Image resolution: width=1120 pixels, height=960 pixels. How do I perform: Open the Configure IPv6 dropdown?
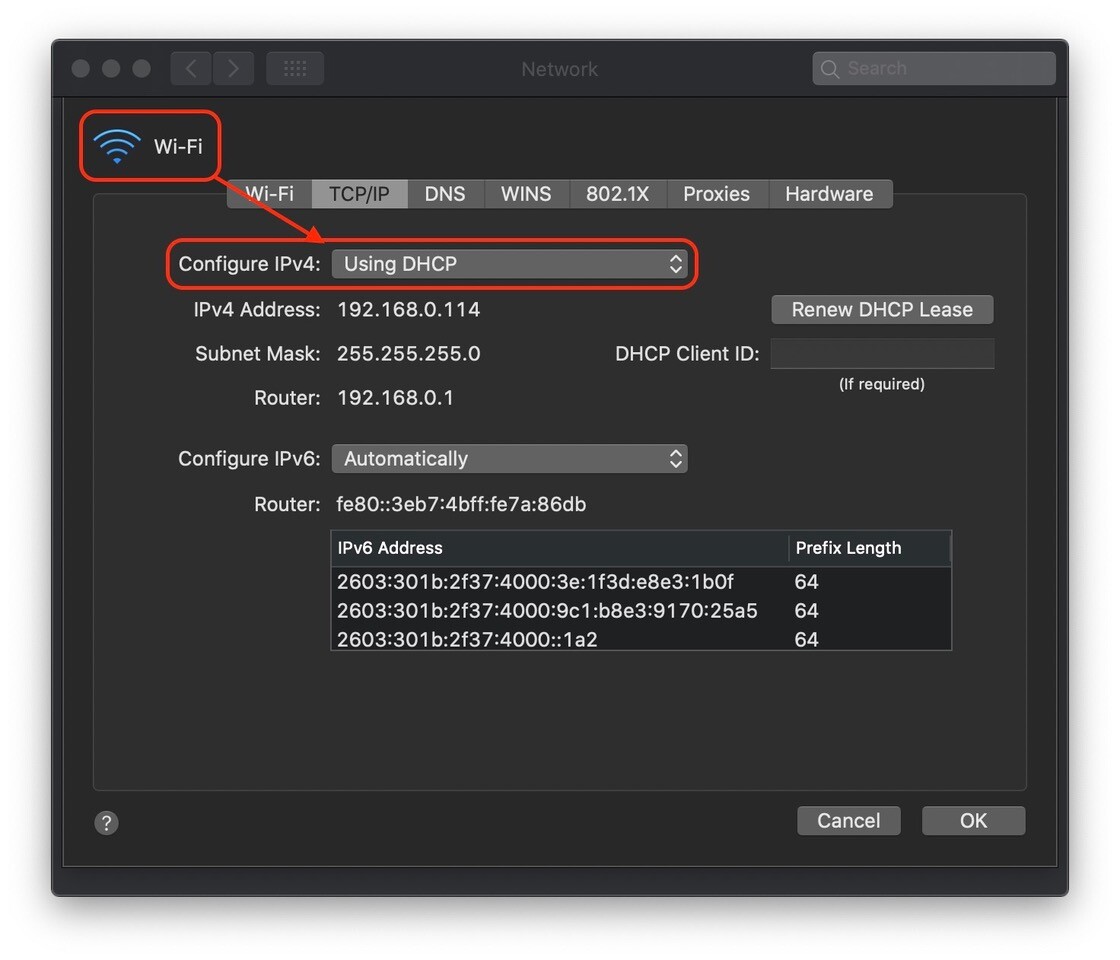coord(509,459)
